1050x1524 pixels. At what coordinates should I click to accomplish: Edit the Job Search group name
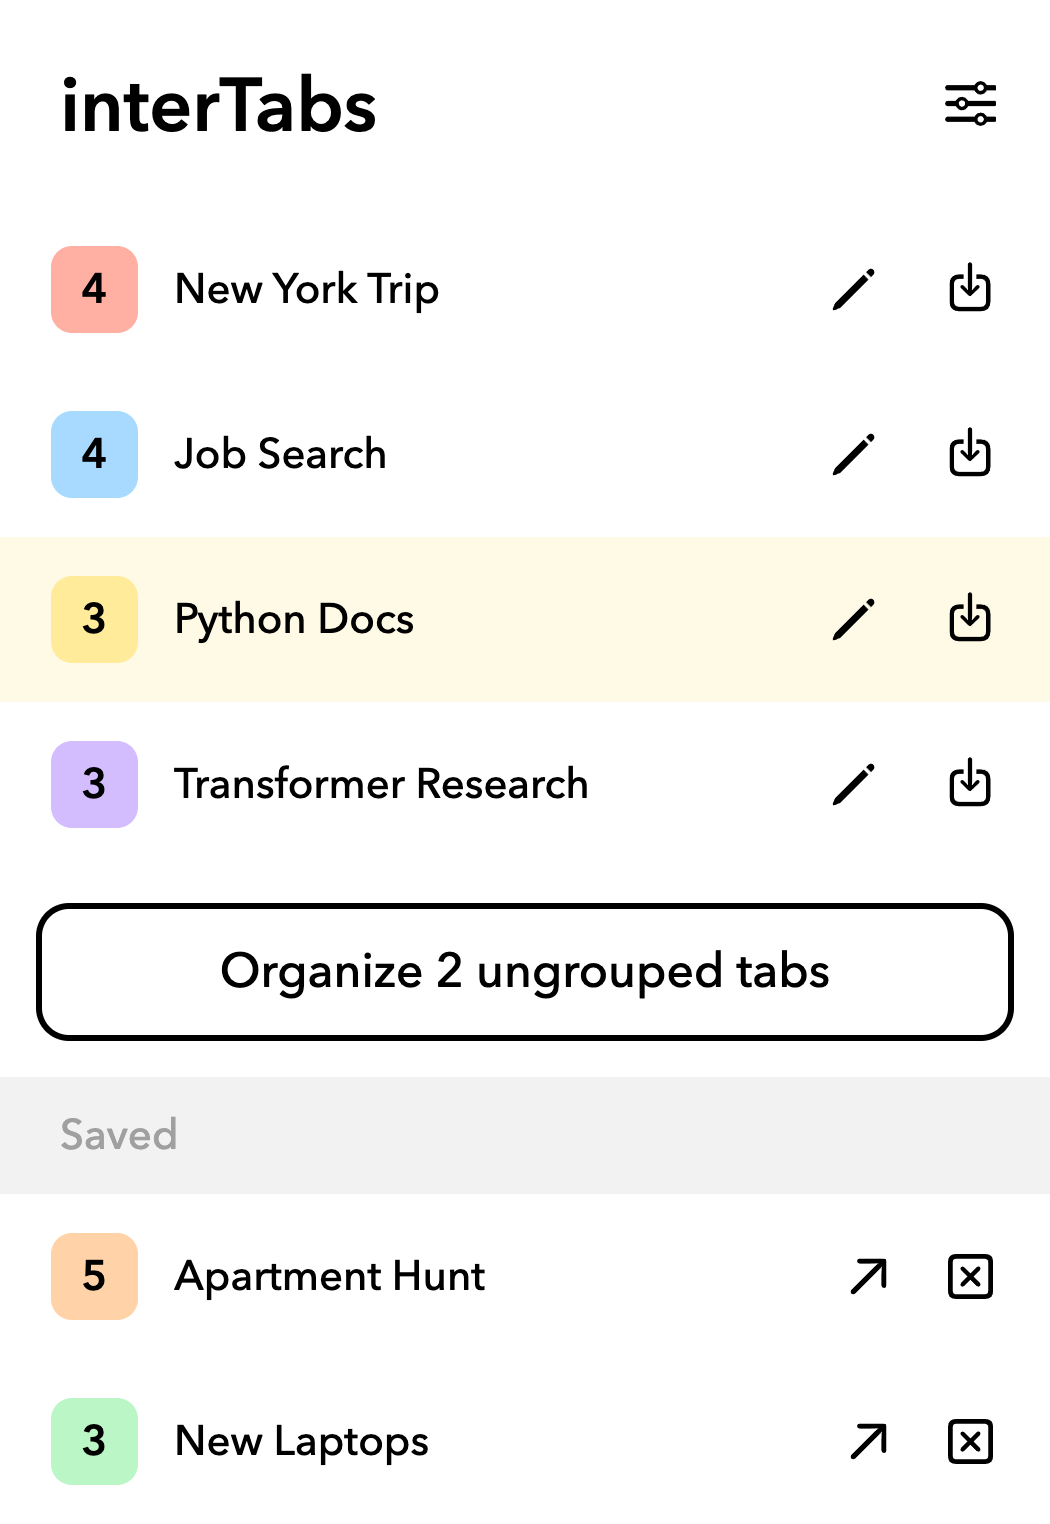point(854,455)
